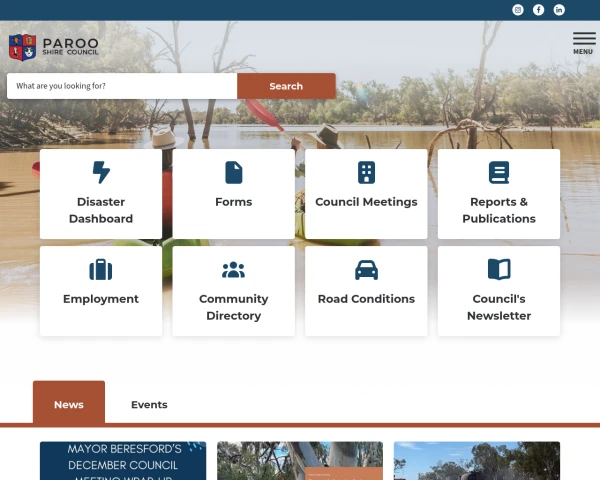Open Reports & Publications tile label
600x480 pixels.
coord(499,210)
